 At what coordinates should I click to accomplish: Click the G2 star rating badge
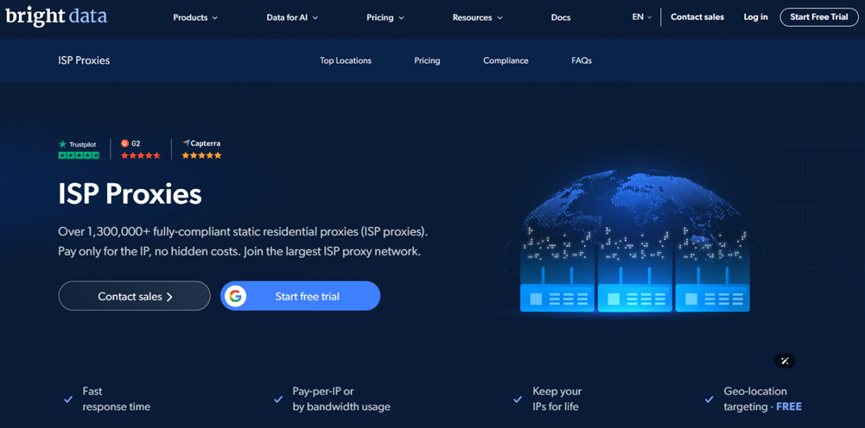click(140, 149)
